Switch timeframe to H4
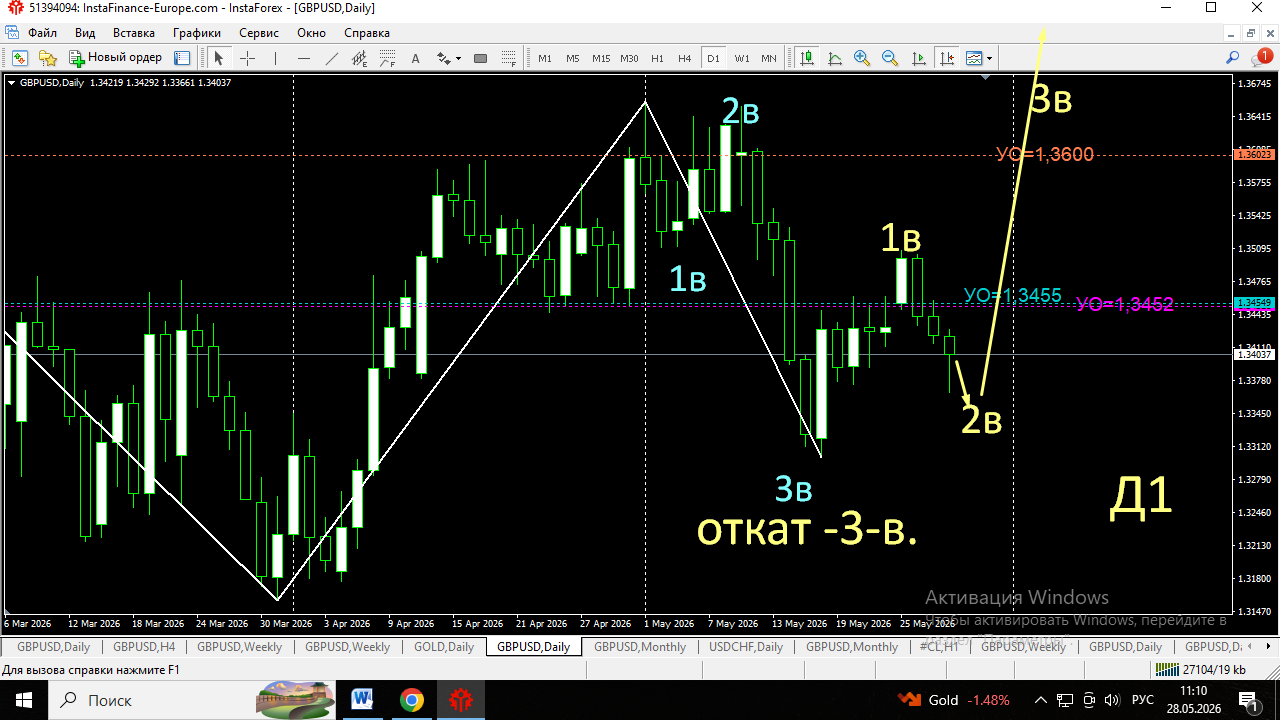1280x720 pixels. coord(685,58)
